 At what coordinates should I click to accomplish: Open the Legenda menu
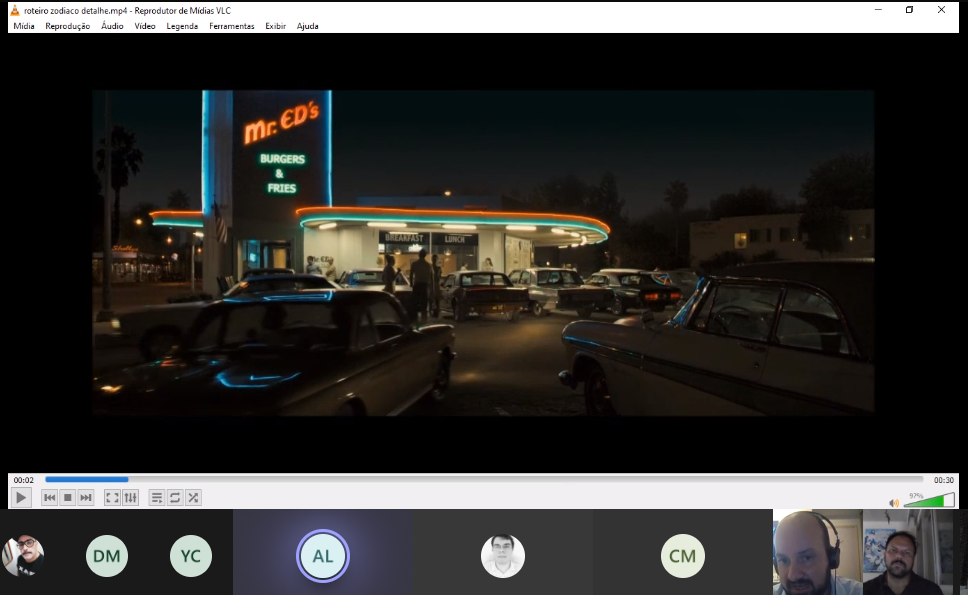[x=182, y=26]
